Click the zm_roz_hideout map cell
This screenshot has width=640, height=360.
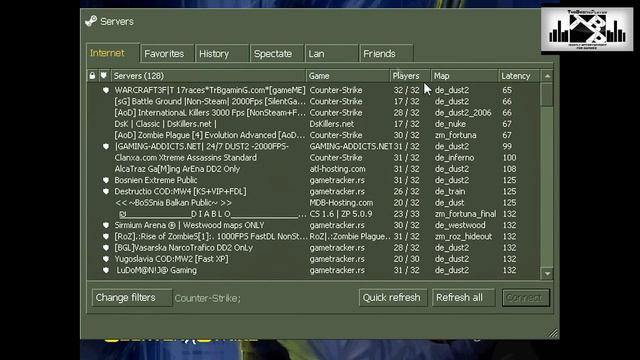coord(463,236)
